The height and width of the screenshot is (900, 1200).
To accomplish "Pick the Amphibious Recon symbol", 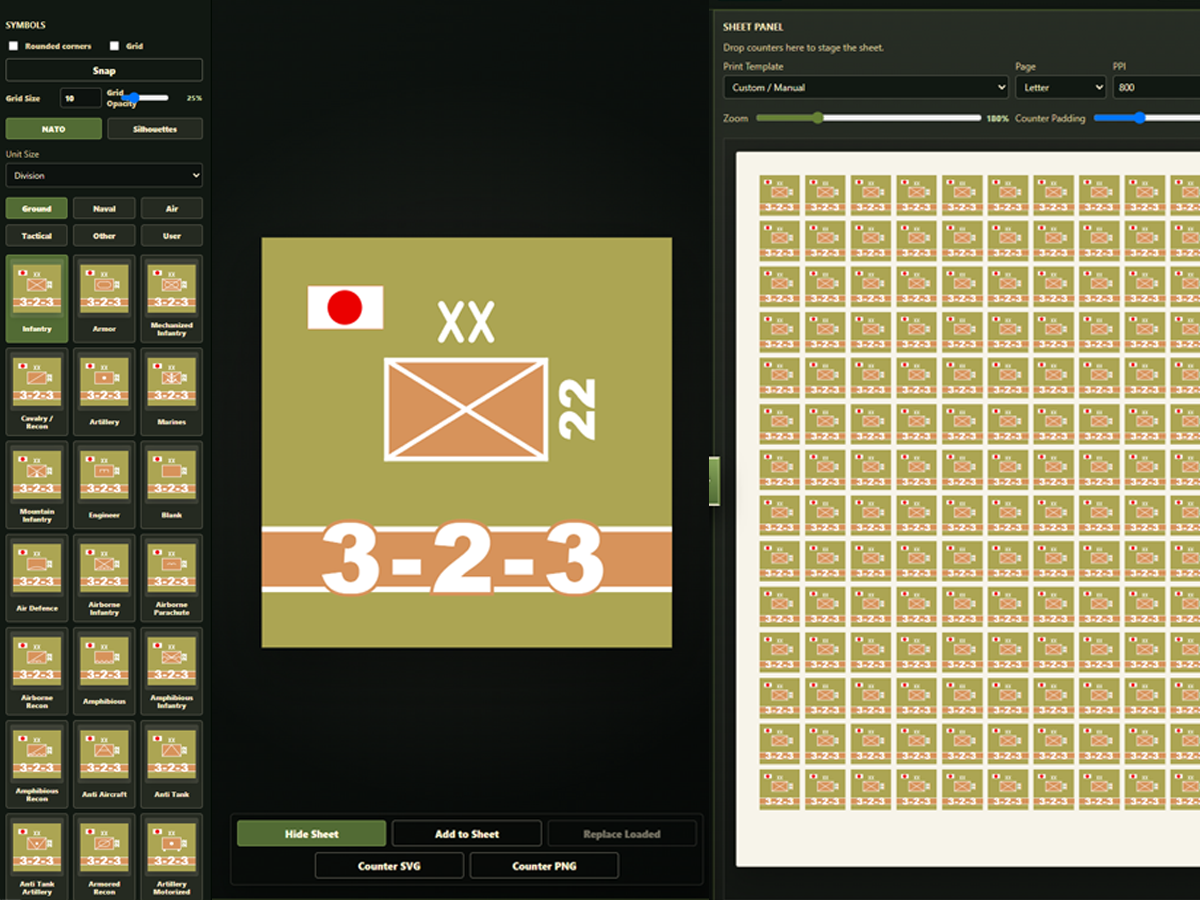I will (x=37, y=764).
